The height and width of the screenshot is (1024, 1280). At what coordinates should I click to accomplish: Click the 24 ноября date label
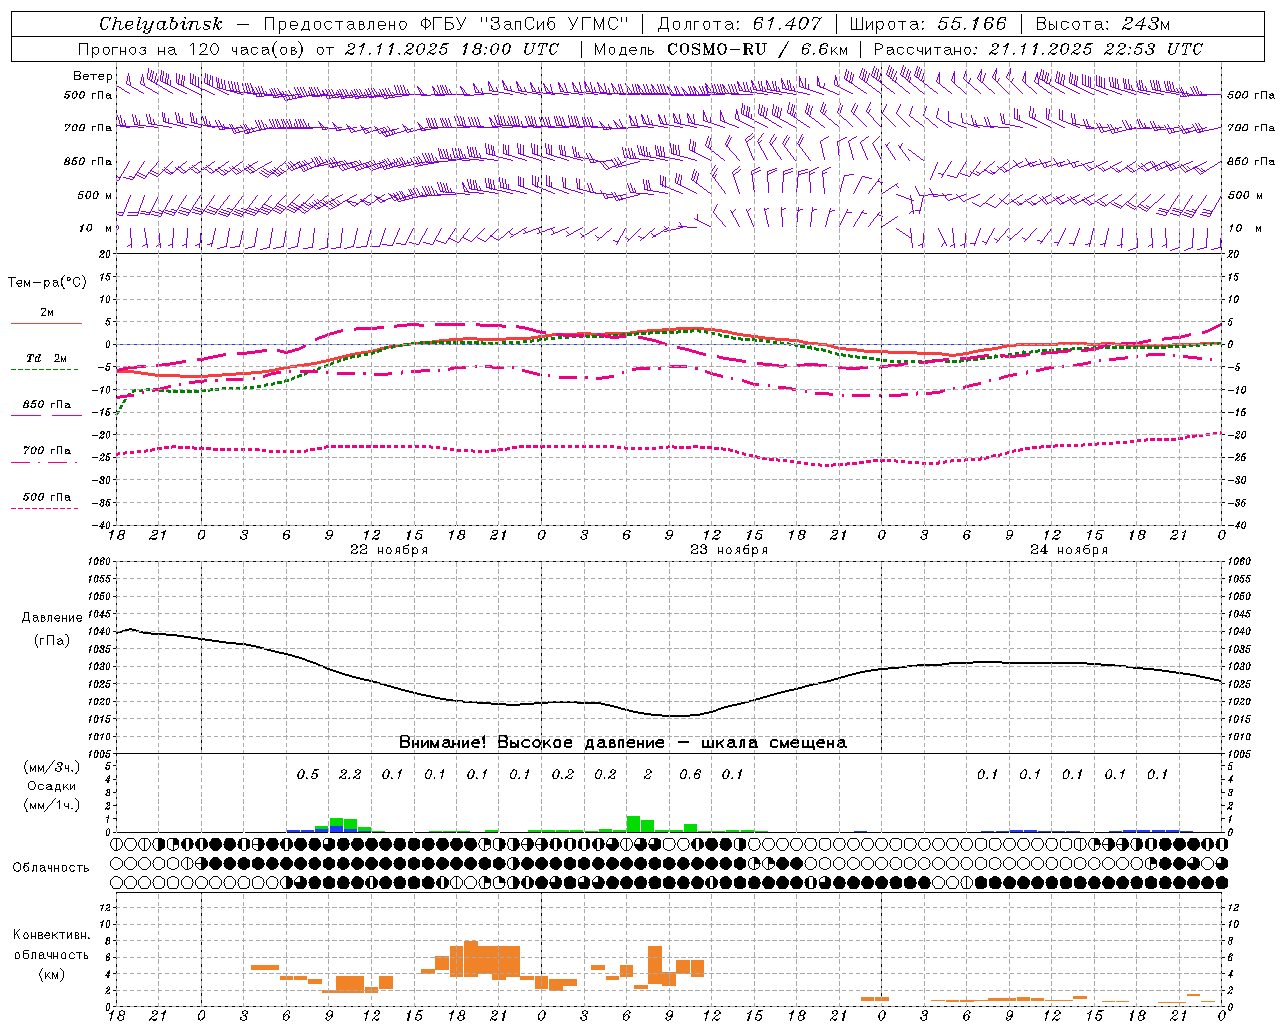[1069, 550]
